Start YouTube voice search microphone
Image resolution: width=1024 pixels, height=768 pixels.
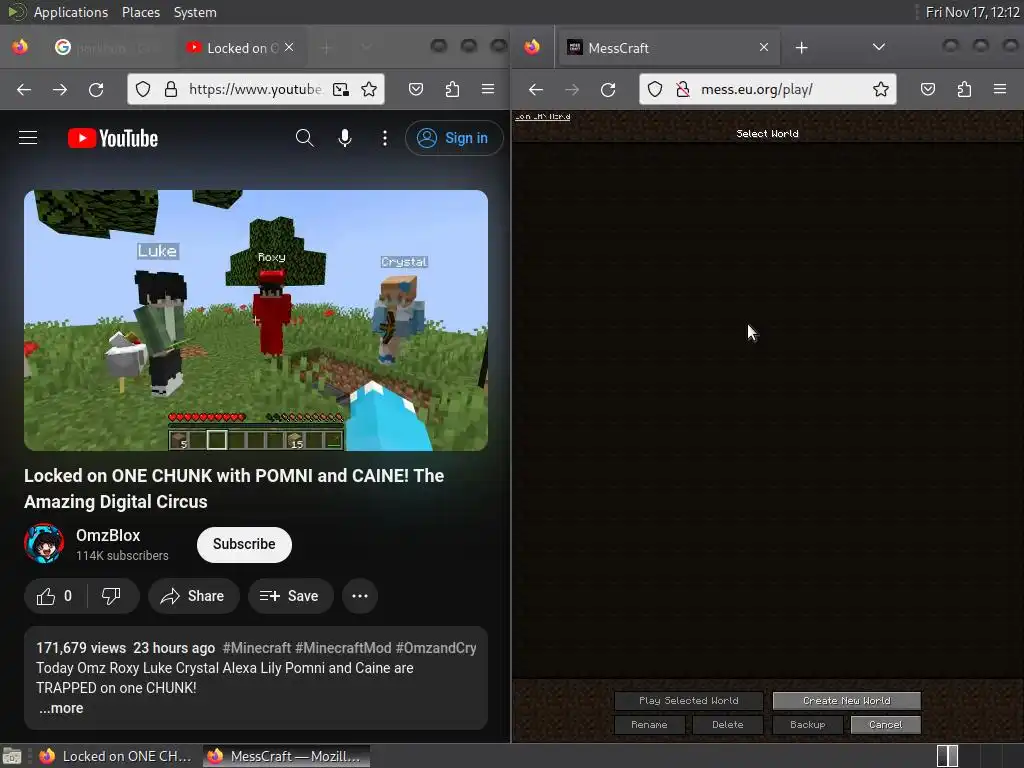[345, 138]
